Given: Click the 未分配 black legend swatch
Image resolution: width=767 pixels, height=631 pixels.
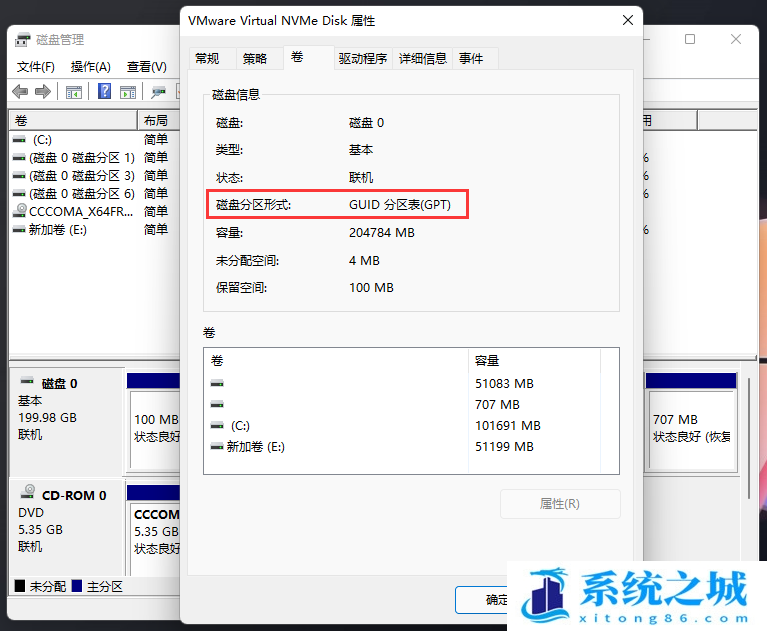Looking at the screenshot, I should click(20, 586).
